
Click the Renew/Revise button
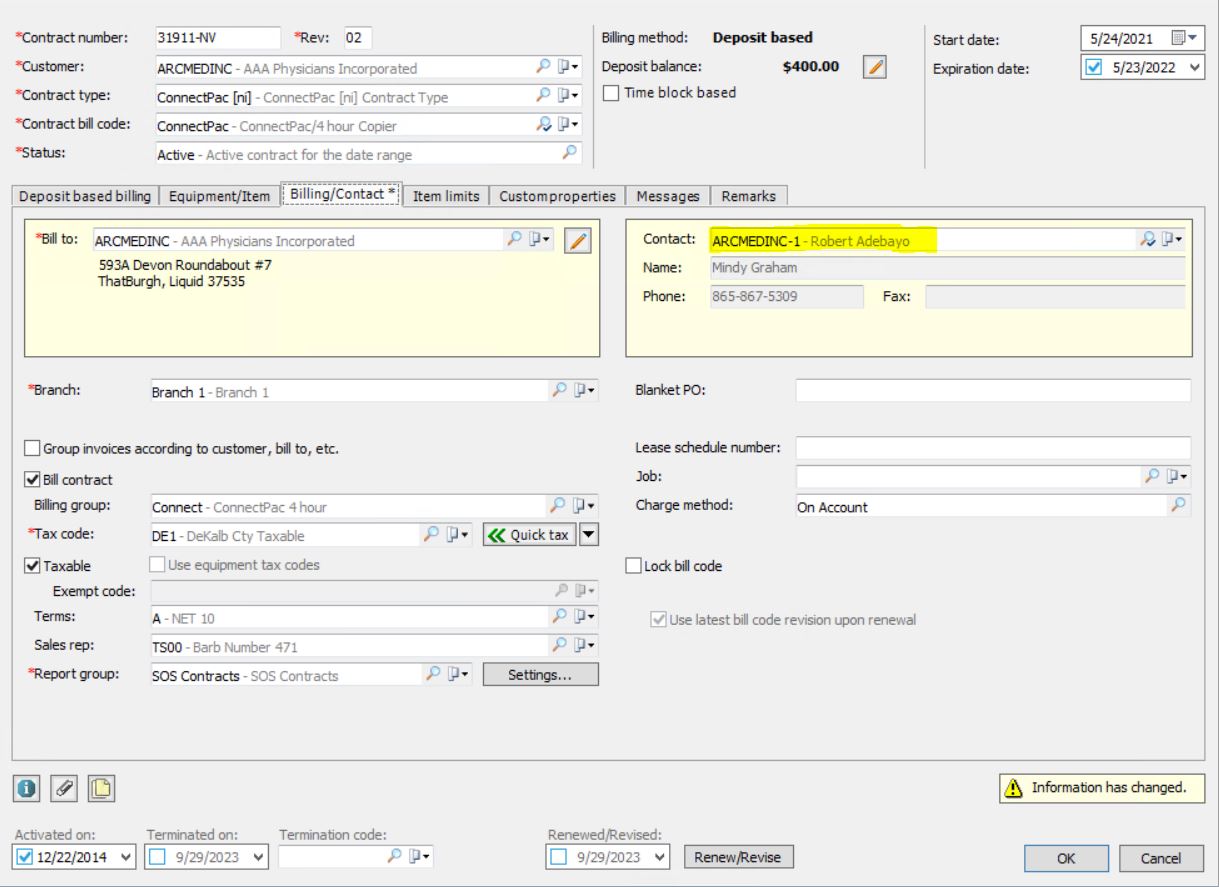(x=738, y=856)
